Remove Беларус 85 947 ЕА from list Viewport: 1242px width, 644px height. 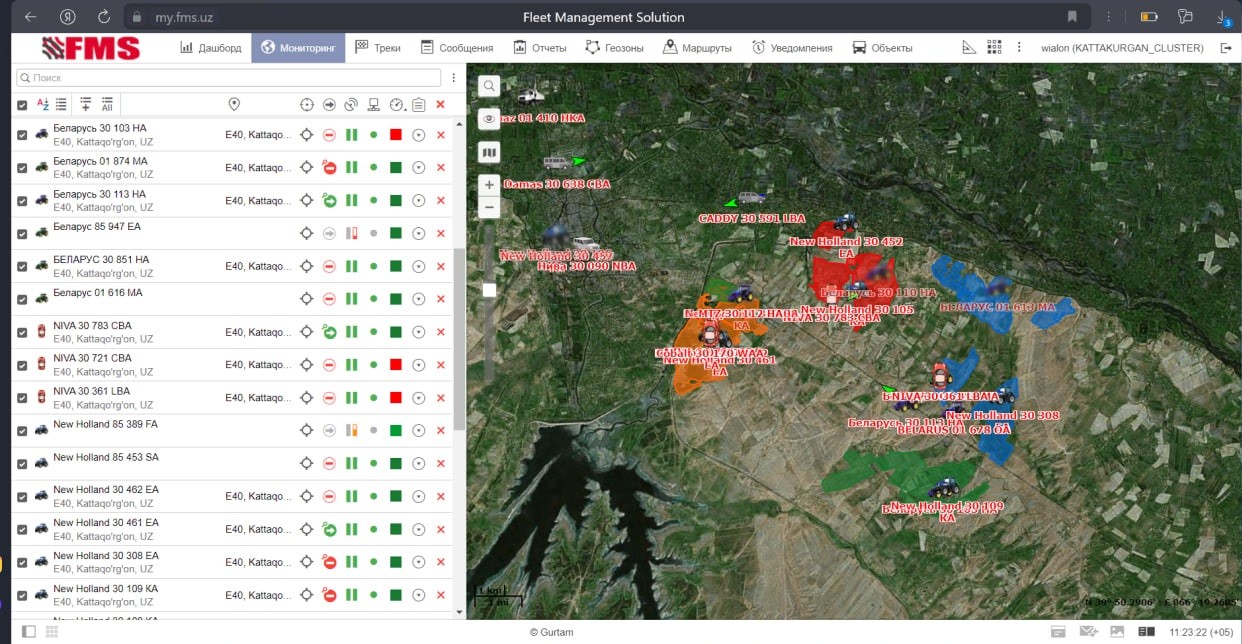coord(441,233)
